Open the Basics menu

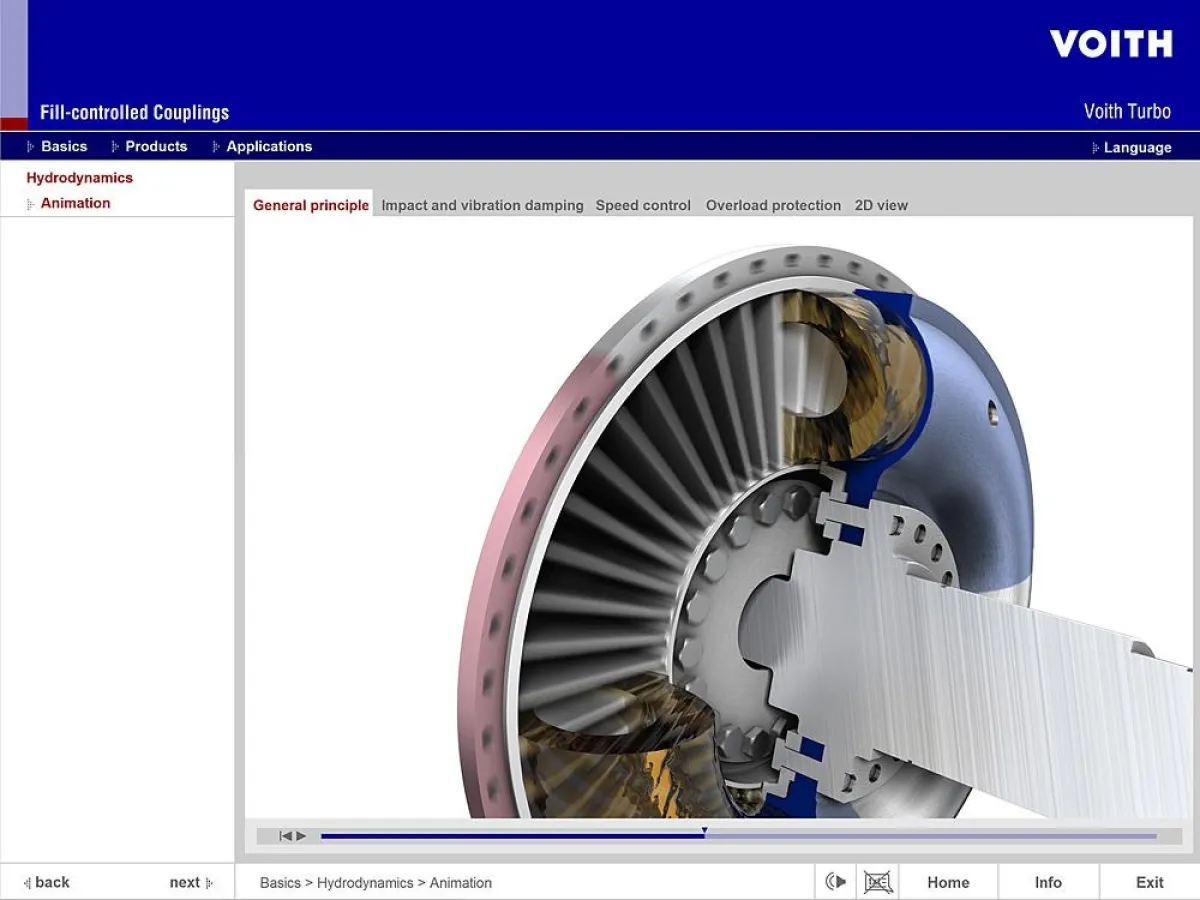pyautogui.click(x=64, y=146)
